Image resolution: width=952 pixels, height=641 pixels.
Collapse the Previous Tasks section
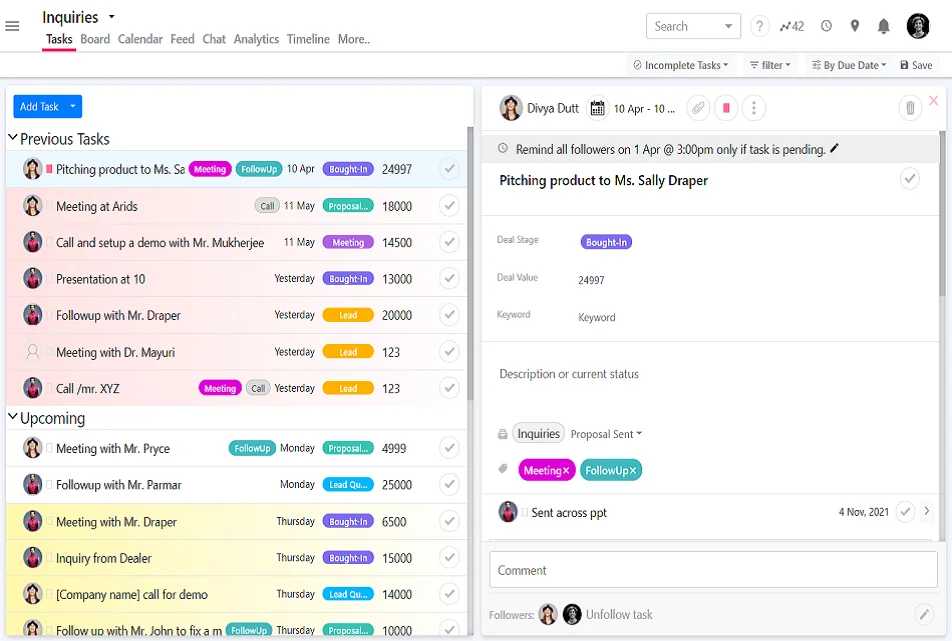13,139
